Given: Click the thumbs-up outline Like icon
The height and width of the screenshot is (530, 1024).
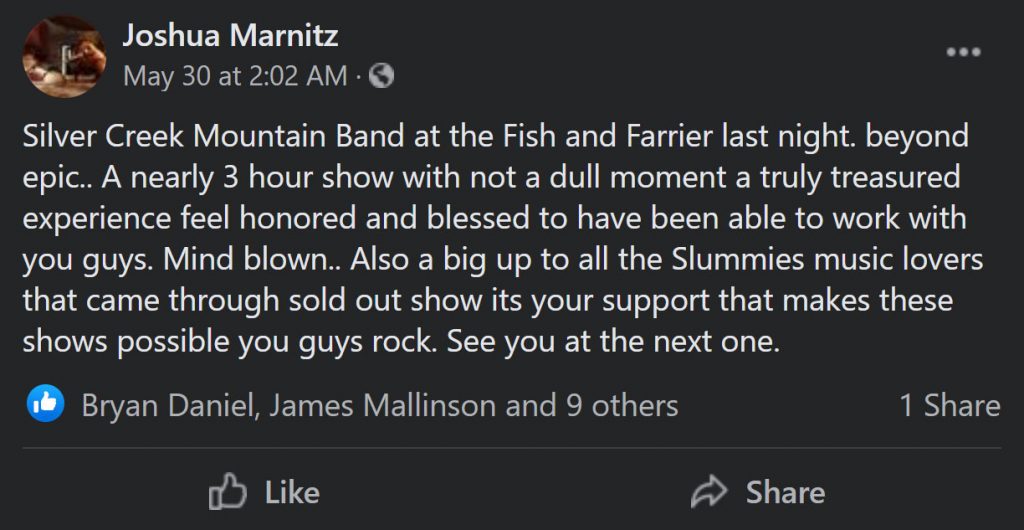Looking at the screenshot, I should 228,492.
